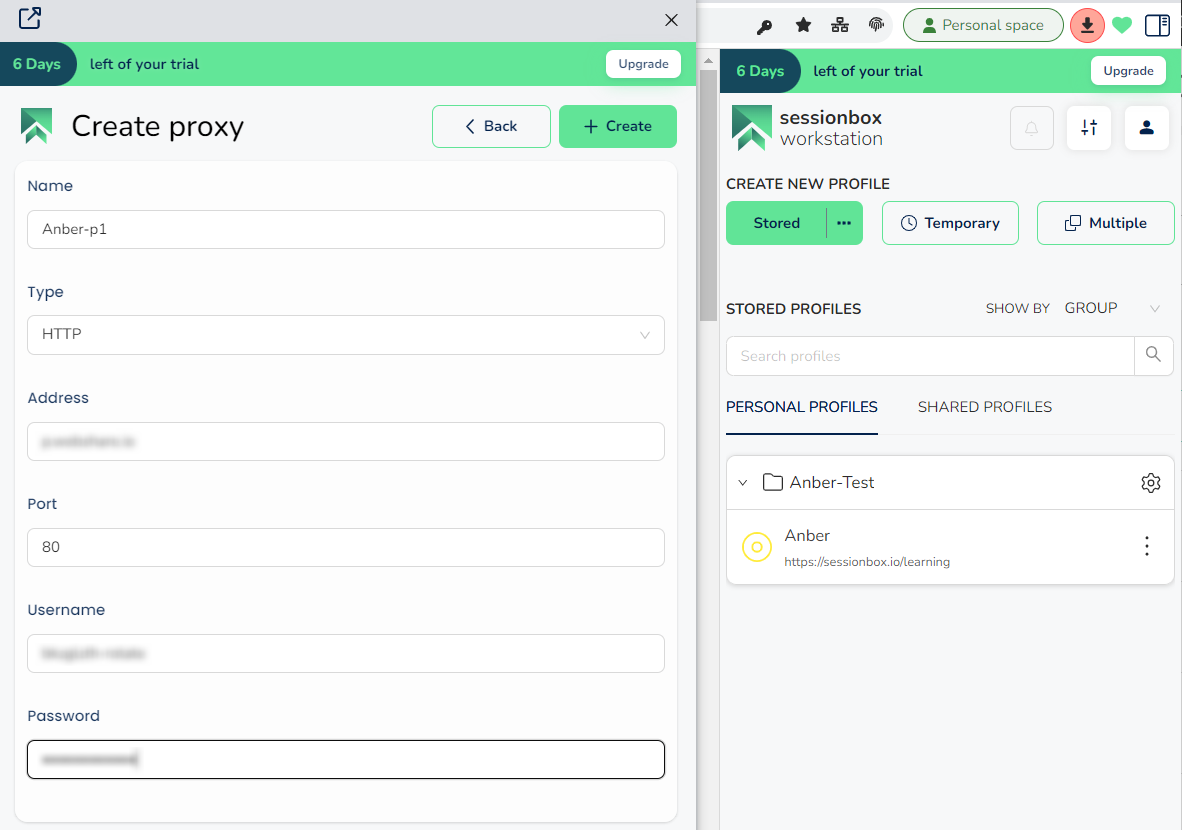
Task: Close the Create proxy panel
Action: pos(671,20)
